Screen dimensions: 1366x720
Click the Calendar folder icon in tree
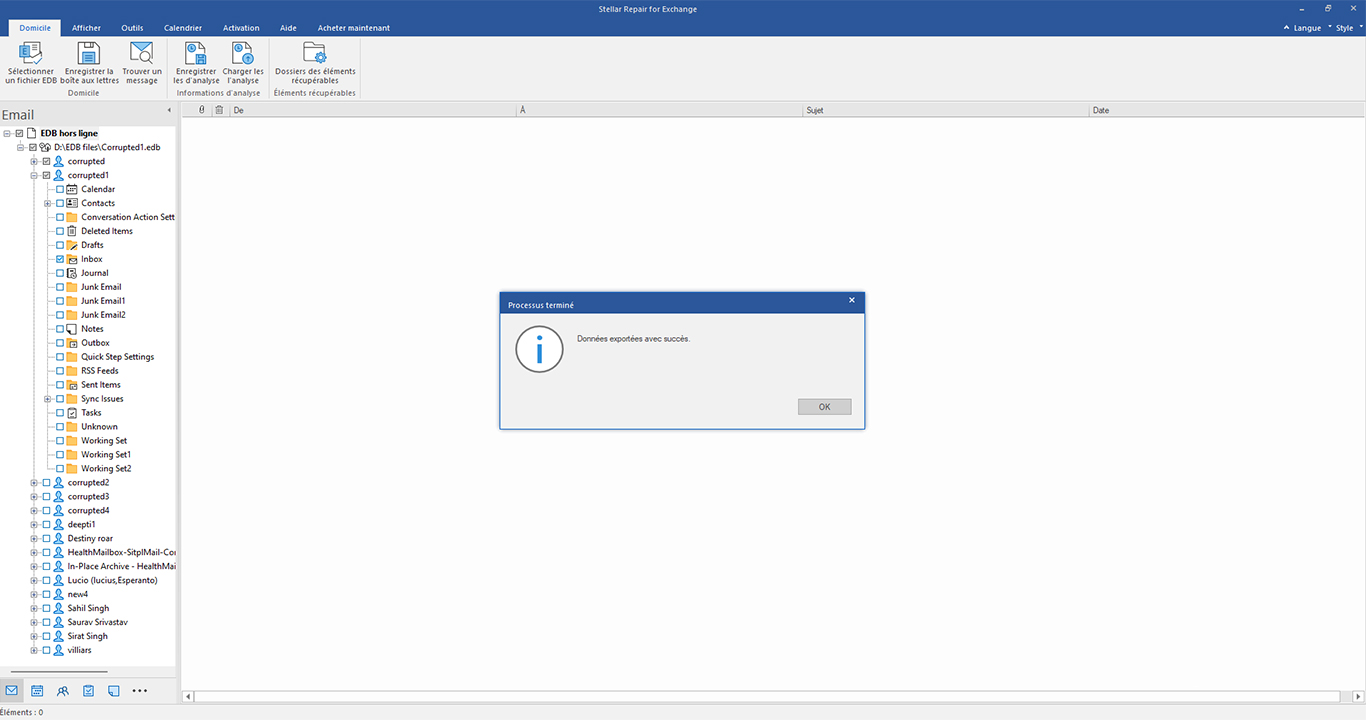coord(72,189)
